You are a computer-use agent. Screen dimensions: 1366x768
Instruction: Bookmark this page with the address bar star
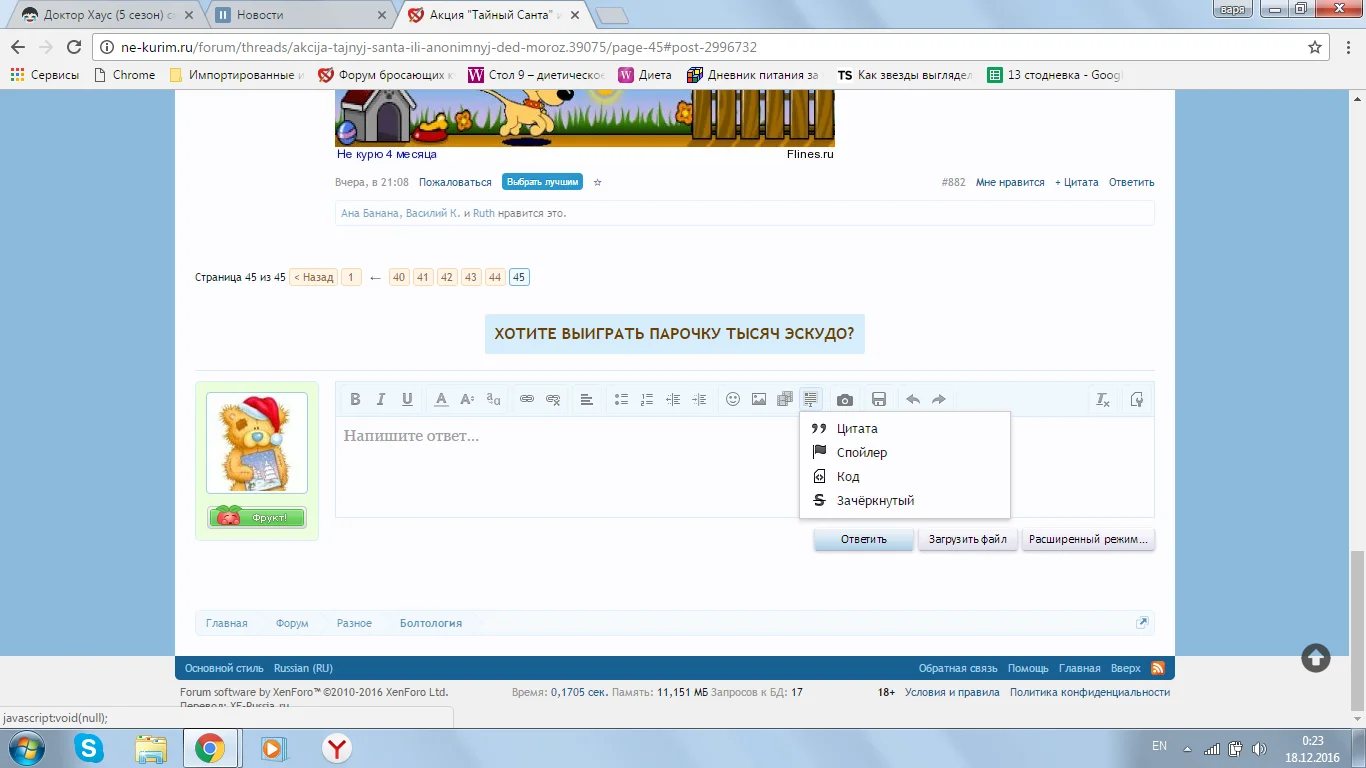click(x=1315, y=47)
